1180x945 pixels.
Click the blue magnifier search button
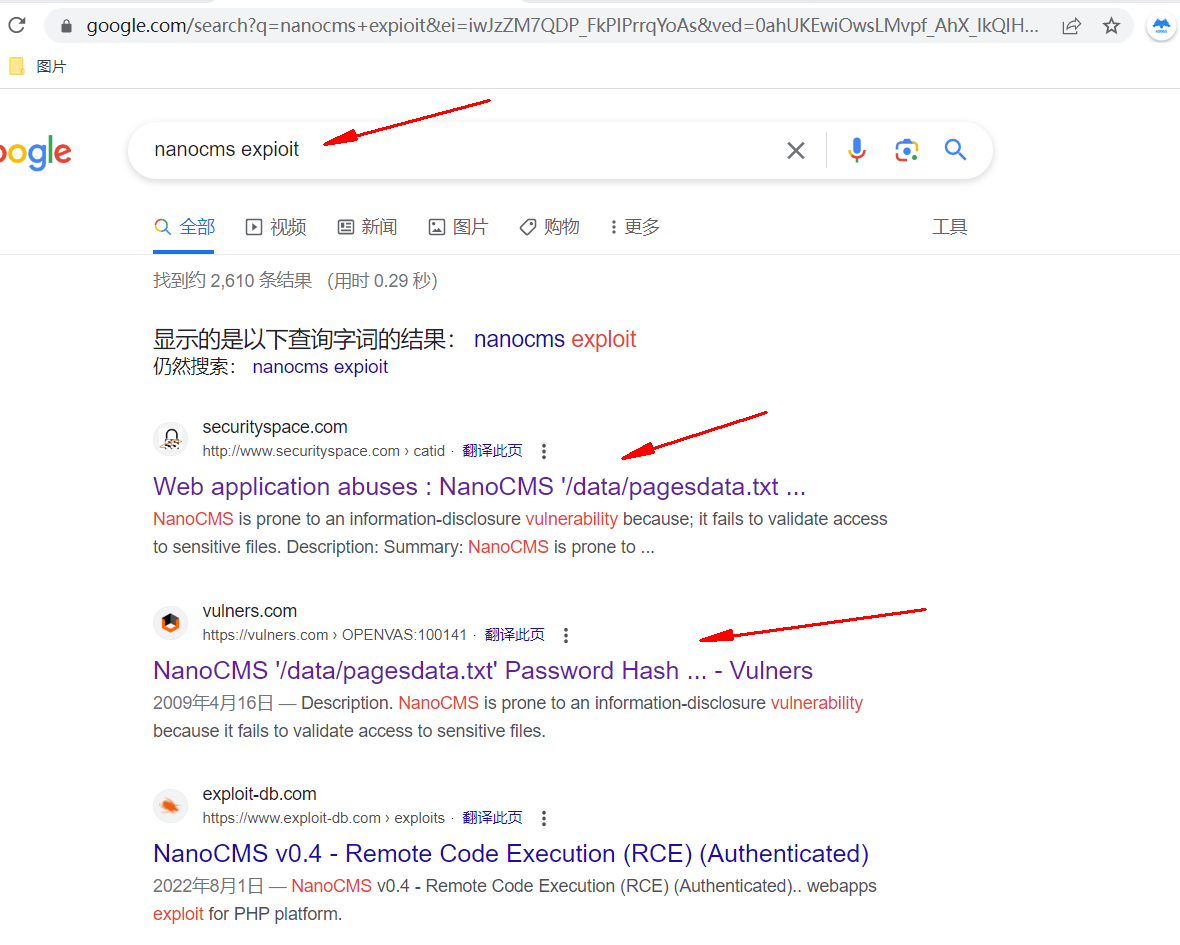point(955,150)
